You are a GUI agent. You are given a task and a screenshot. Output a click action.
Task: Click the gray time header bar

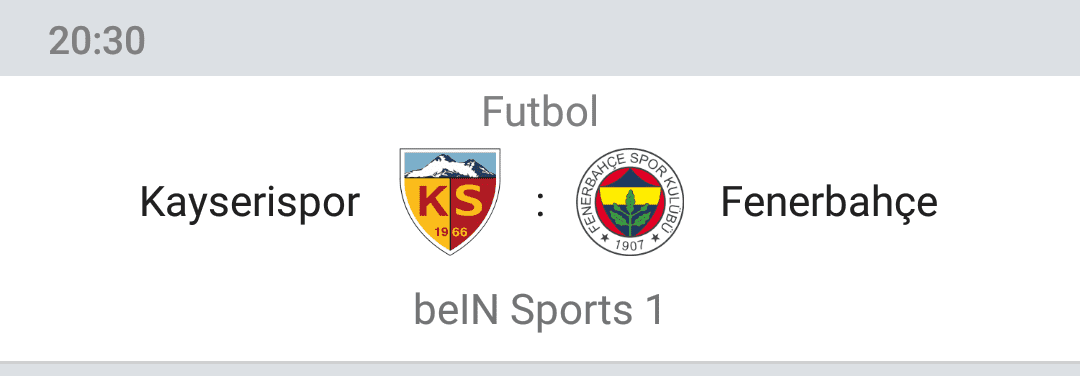click(540, 38)
